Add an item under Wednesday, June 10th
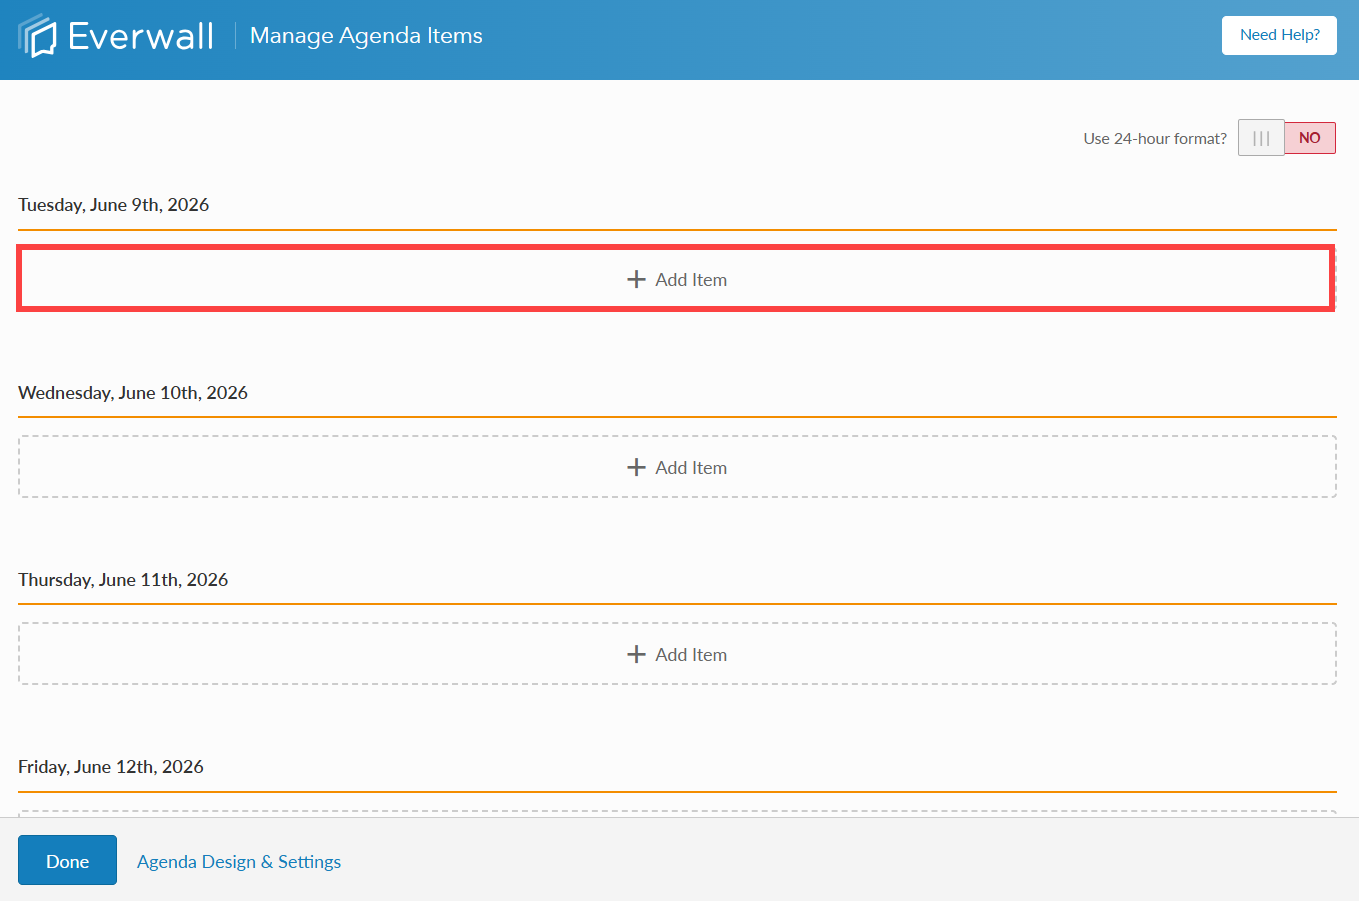 [x=676, y=466]
